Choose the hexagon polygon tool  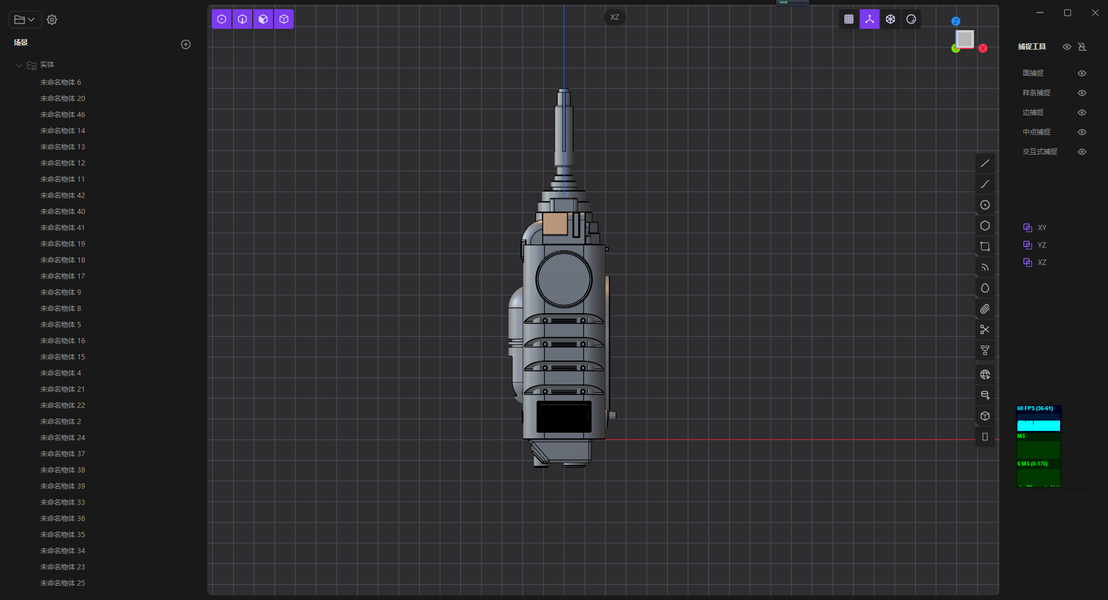pos(985,225)
